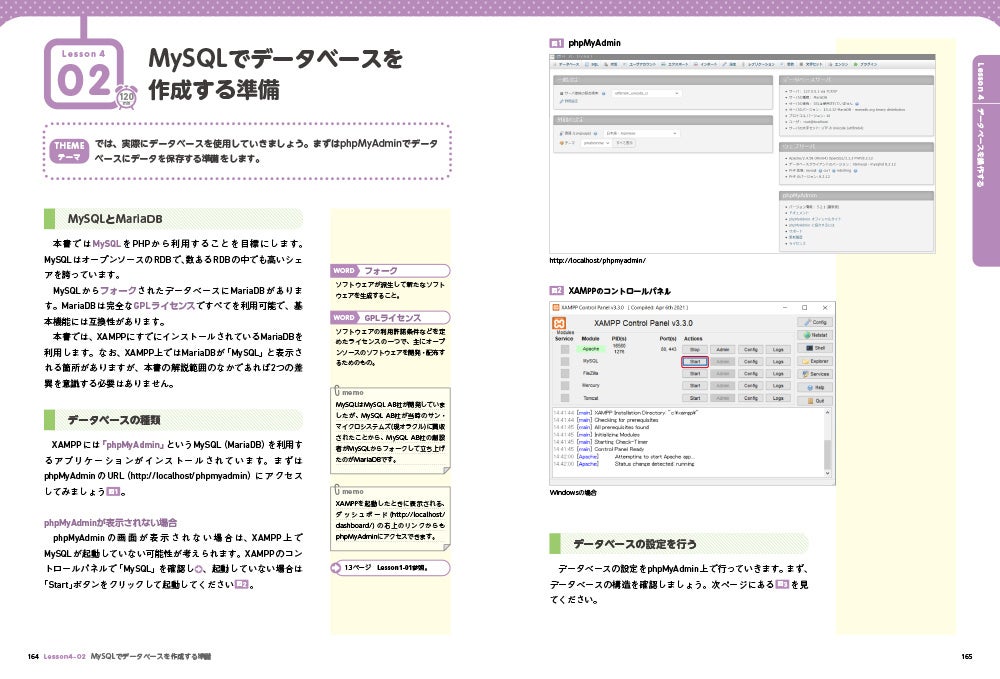Open the プラグイン tab
1000x679 pixels.
tap(865, 64)
